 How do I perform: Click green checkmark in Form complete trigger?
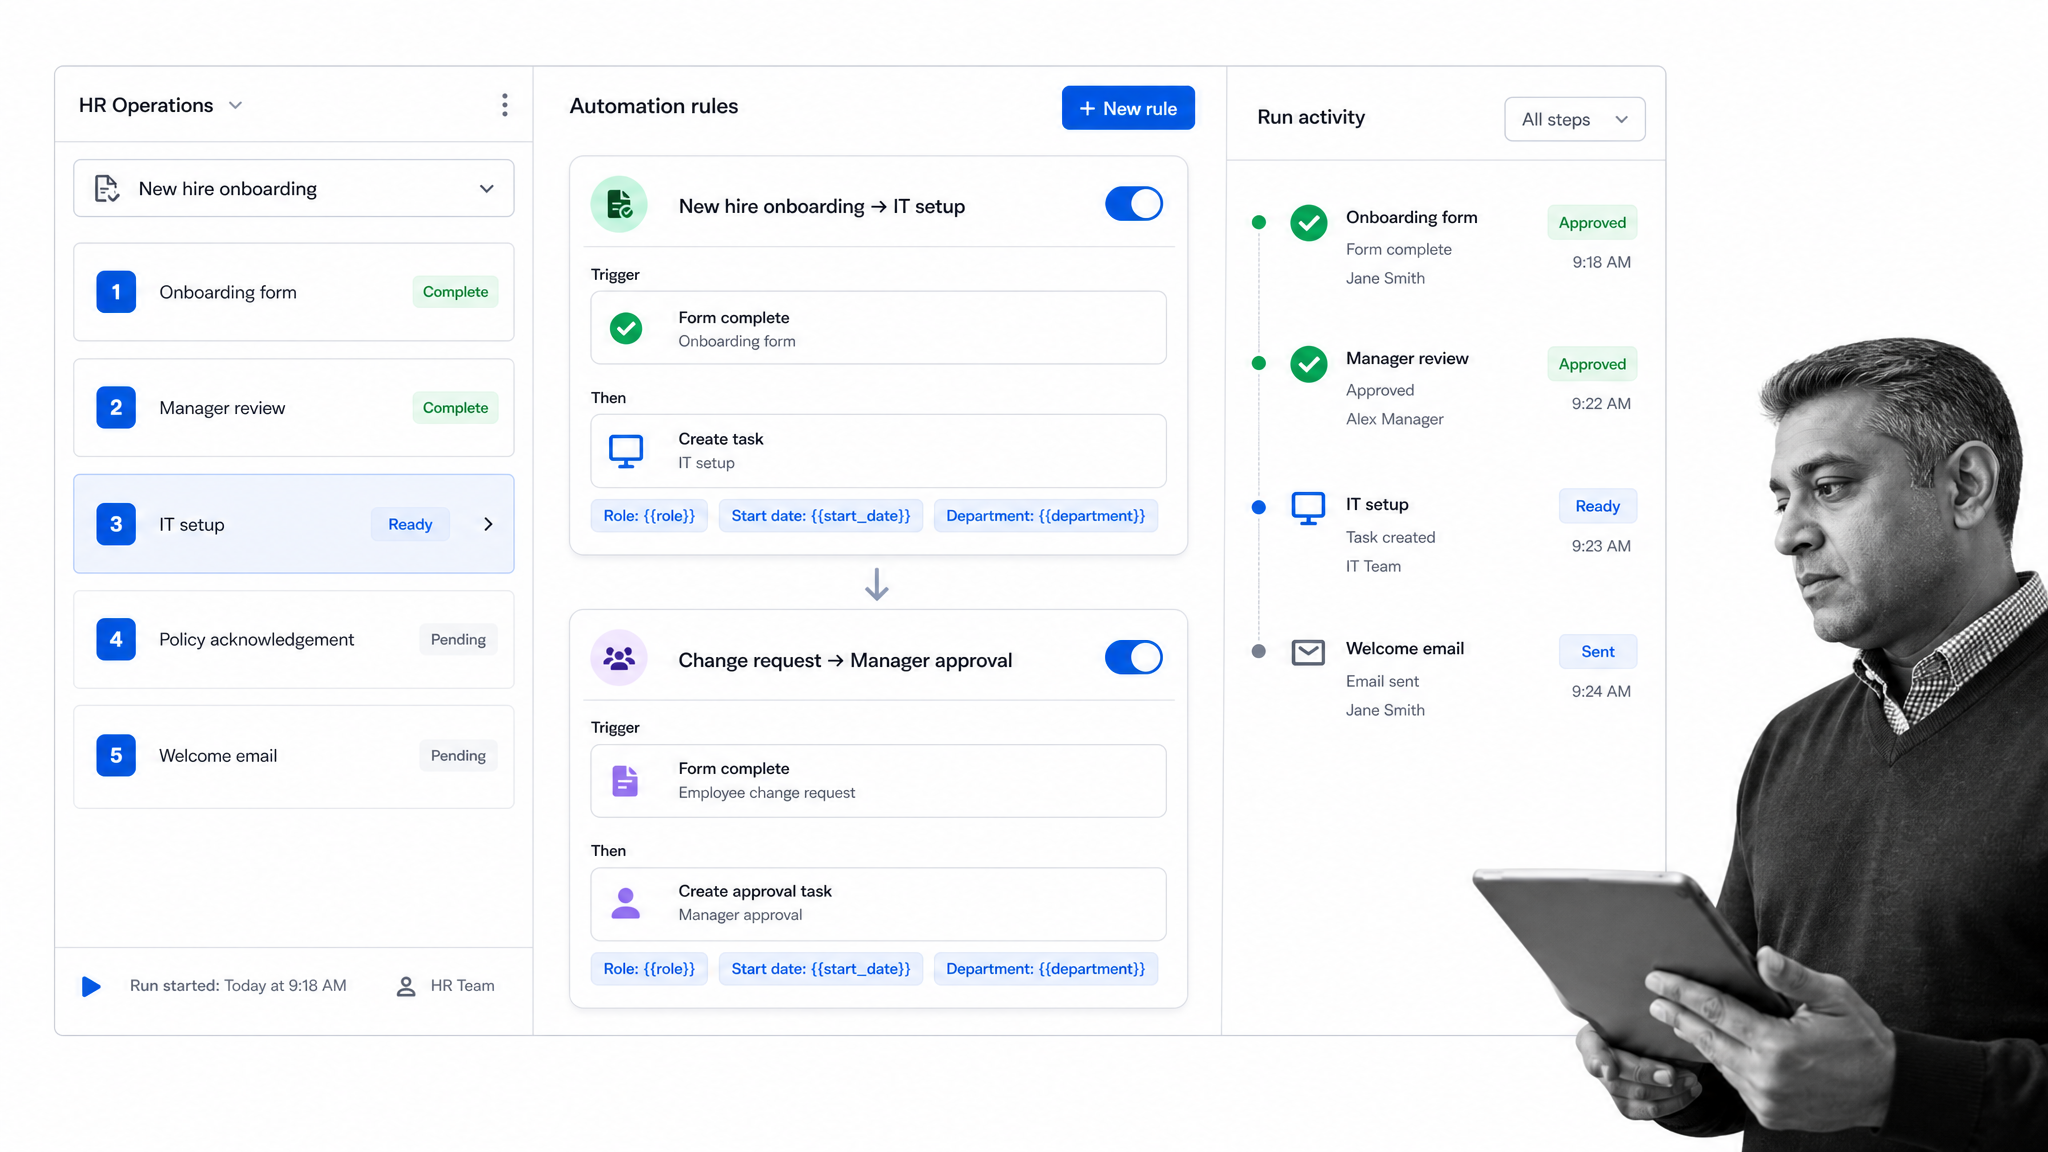point(626,328)
